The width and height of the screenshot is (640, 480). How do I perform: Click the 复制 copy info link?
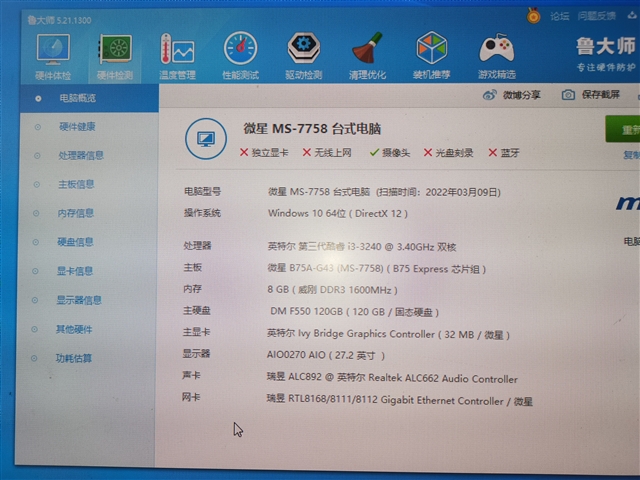pyautogui.click(x=631, y=155)
